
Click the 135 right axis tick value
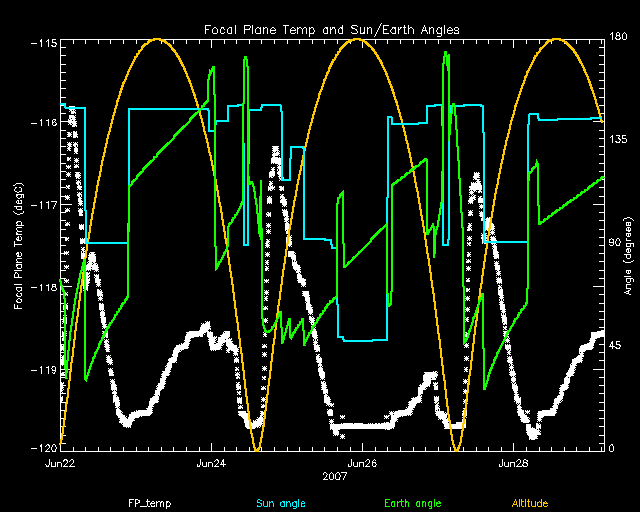pos(619,141)
